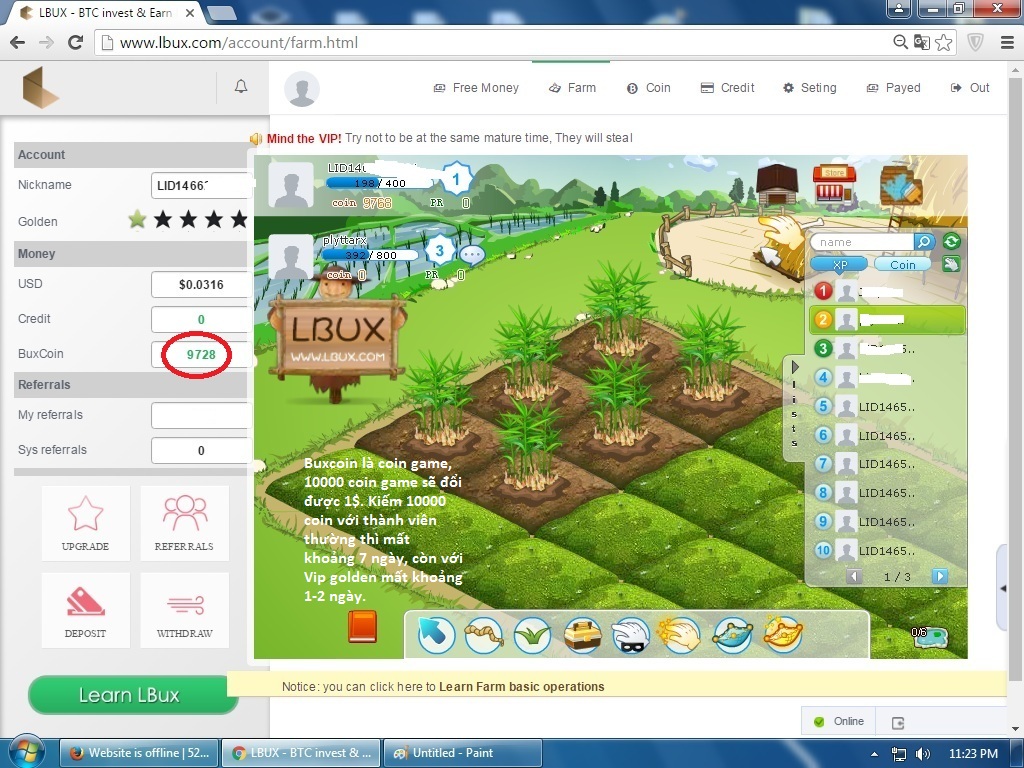Image resolution: width=1024 pixels, height=768 pixels.
Task: Select rank 10 friend LID1465
Action: [x=887, y=551]
